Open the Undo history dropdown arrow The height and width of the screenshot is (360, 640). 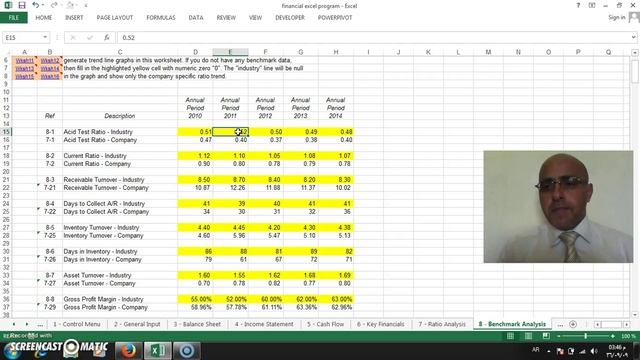(x=43, y=5)
